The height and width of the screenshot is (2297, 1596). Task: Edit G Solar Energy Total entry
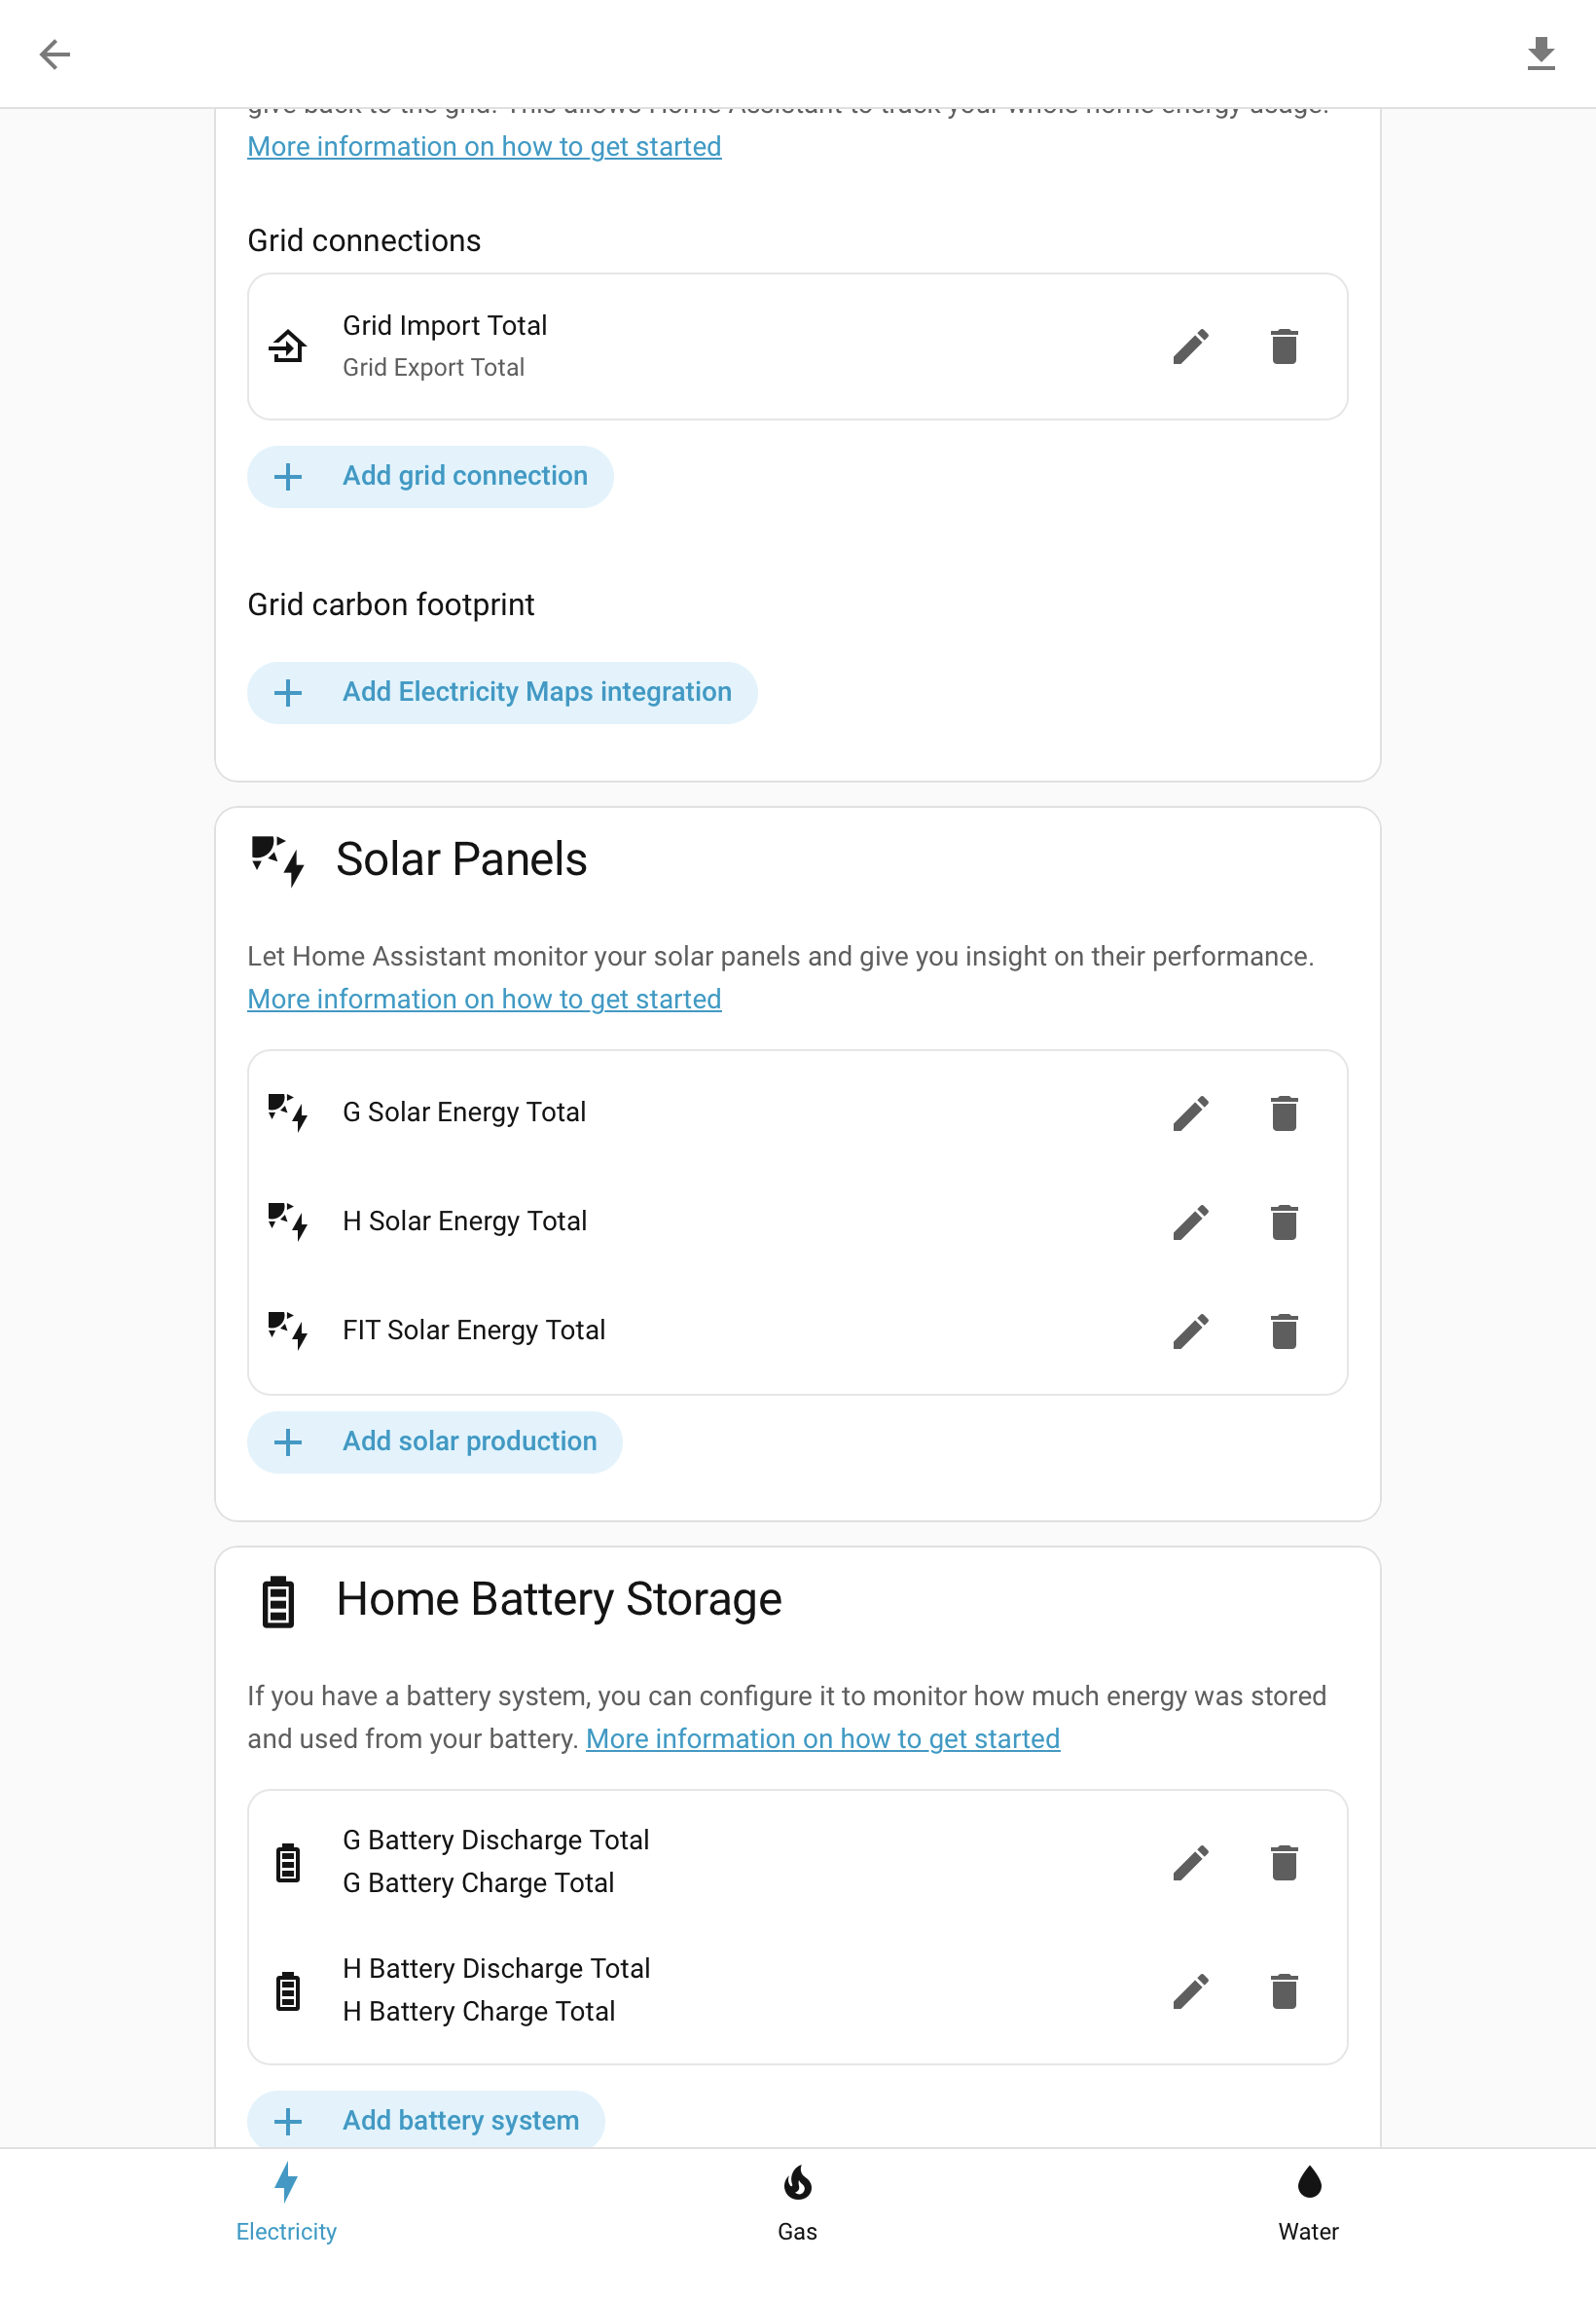pyautogui.click(x=1191, y=1113)
